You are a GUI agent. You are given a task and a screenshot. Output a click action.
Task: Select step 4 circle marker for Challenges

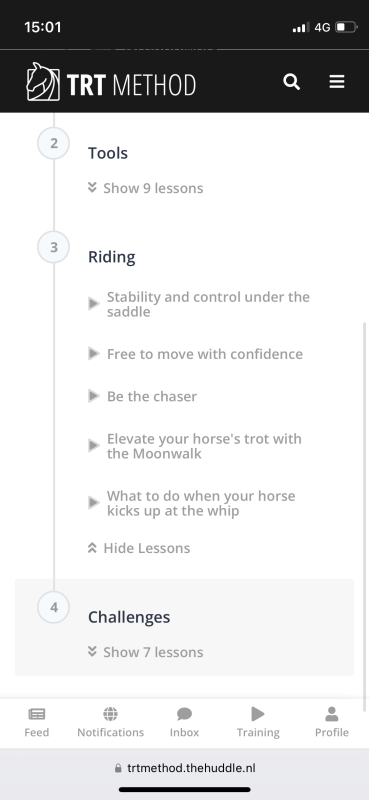tap(54, 607)
